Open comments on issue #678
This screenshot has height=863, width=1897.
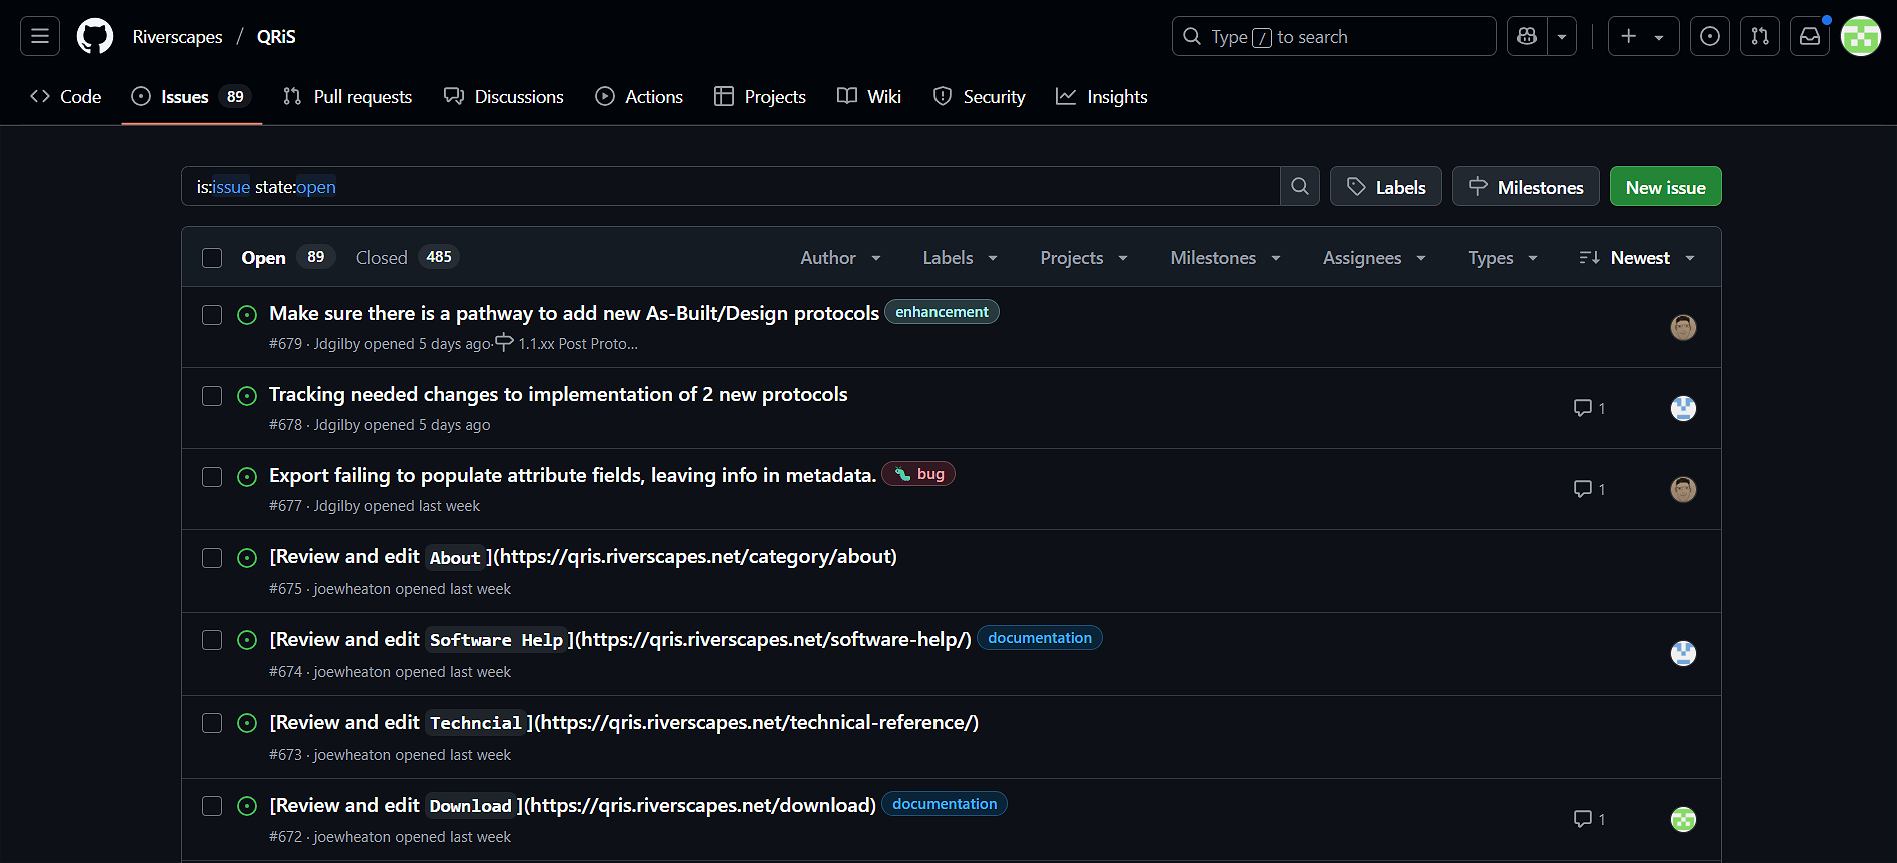pyautogui.click(x=1590, y=408)
